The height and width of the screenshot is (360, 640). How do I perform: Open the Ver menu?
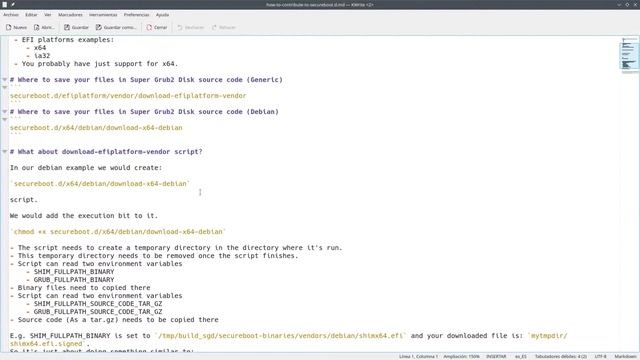point(48,15)
